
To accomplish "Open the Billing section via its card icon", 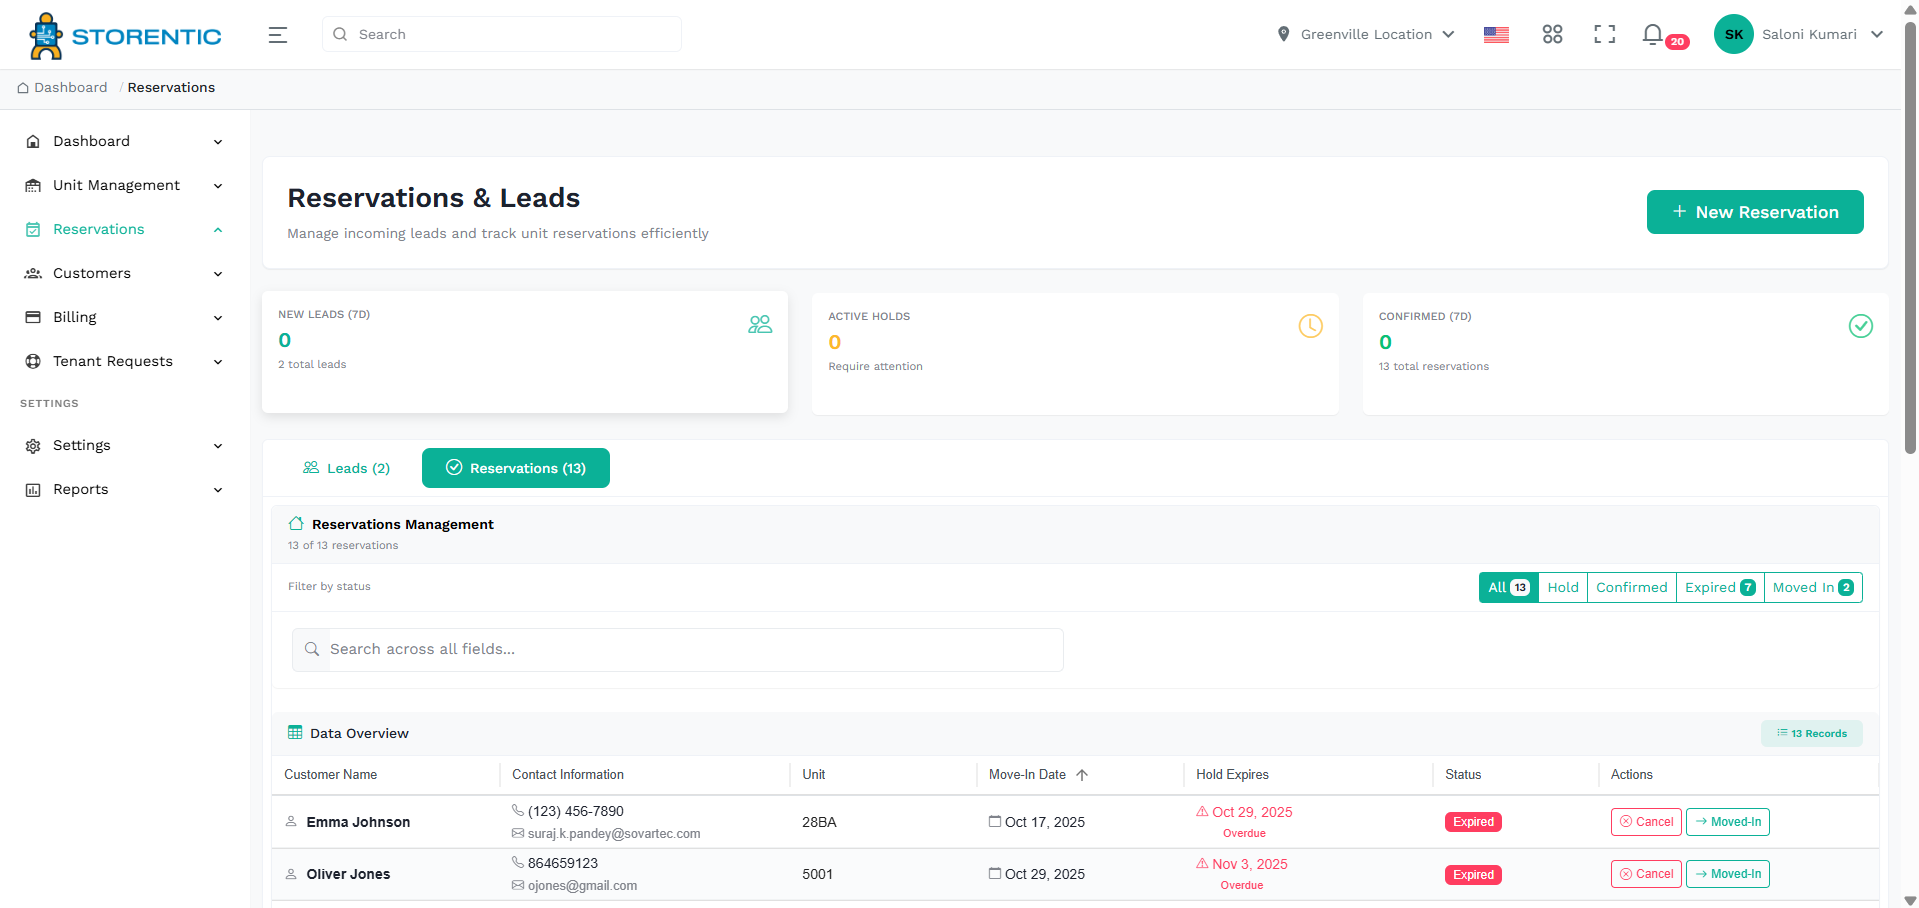I will pos(33,317).
